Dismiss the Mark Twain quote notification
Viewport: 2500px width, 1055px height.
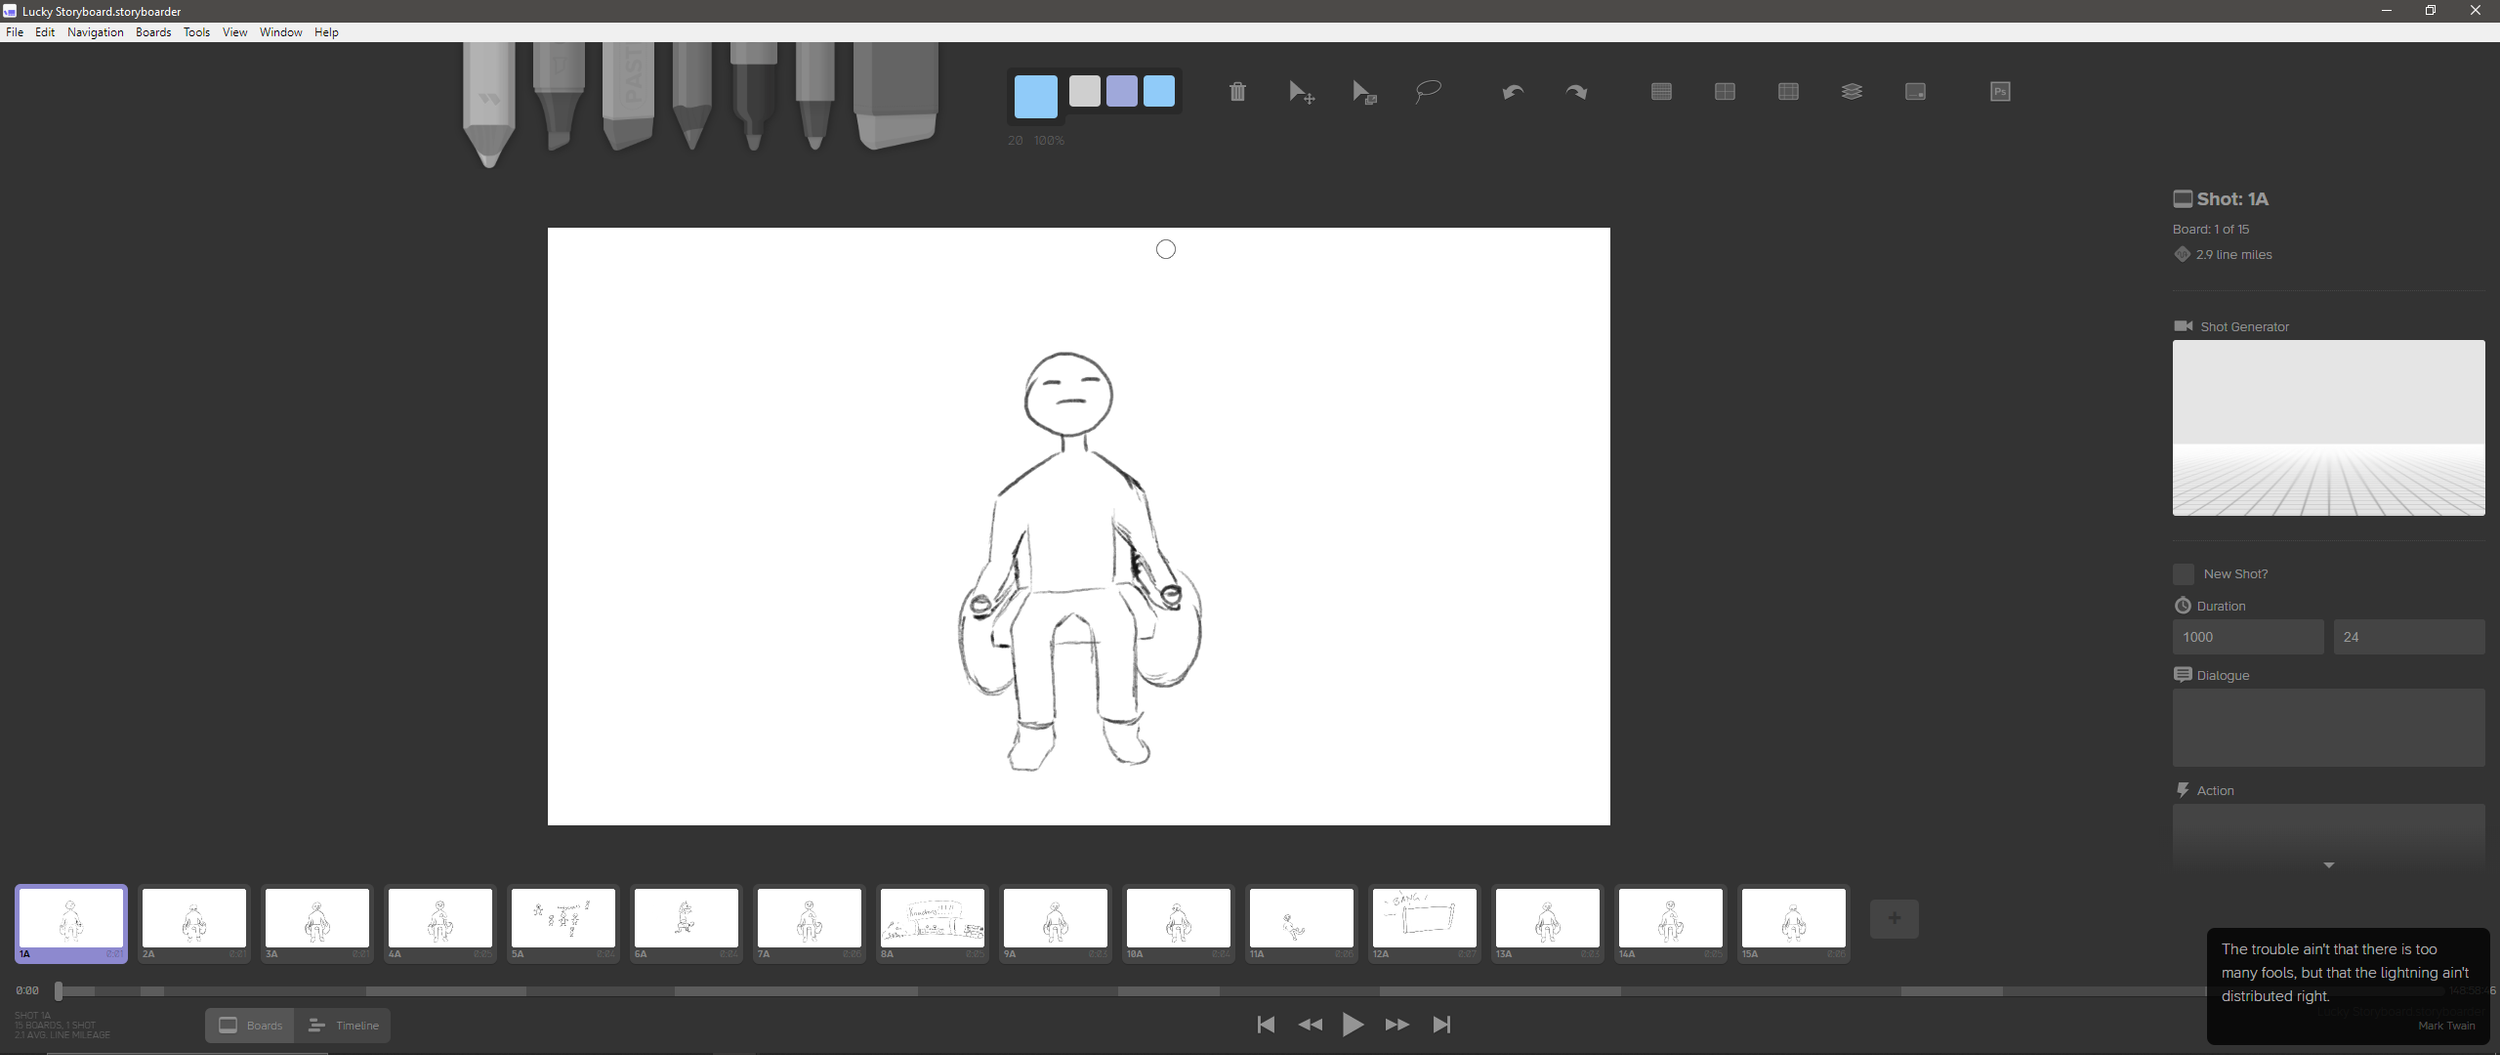[2348, 986]
